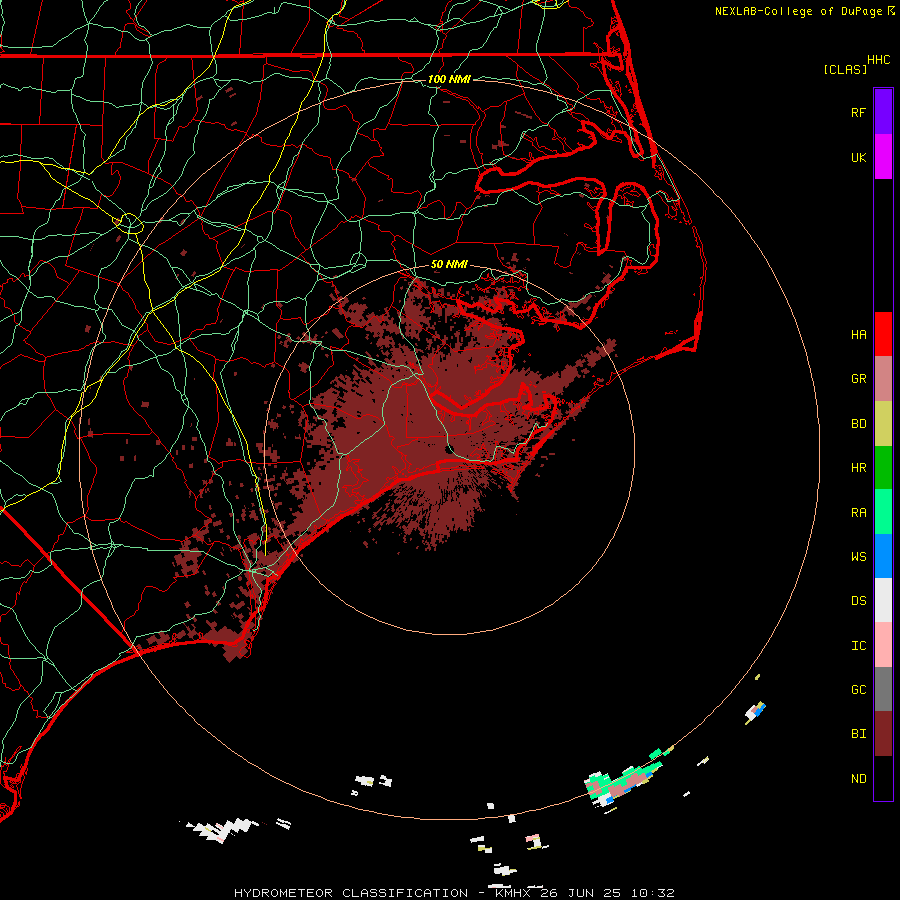Click the WS blue legend swatch
Screen dimensions: 900x900
click(x=883, y=556)
